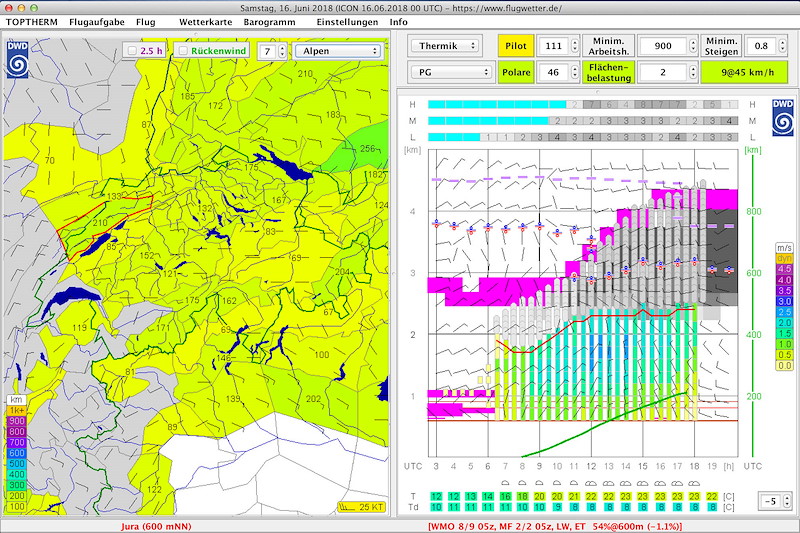Click the dyn climb-rate legend swatch
Screen dimensions: 800x533
coord(784,258)
